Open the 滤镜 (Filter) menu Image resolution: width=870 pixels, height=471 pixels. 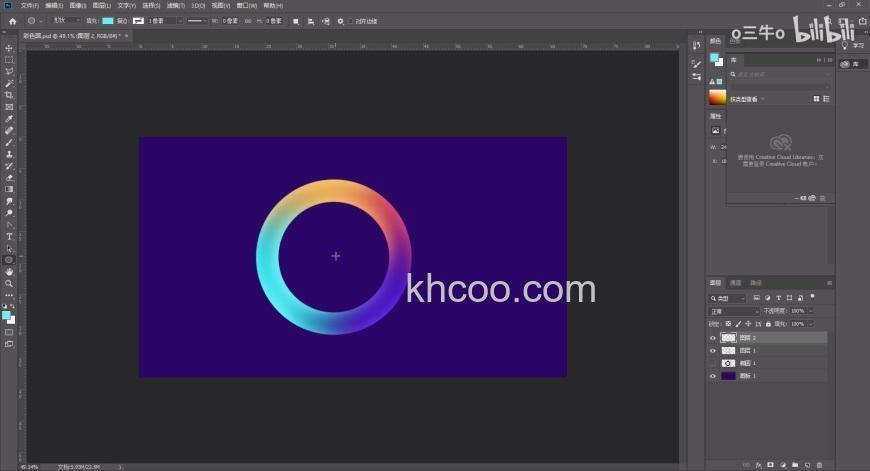176,6
